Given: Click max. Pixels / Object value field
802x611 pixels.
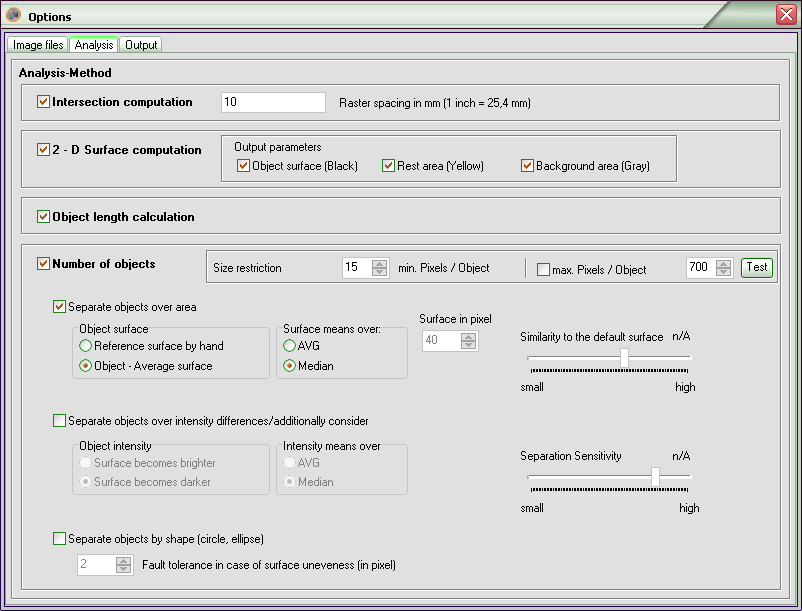Looking at the screenshot, I should 701,267.
